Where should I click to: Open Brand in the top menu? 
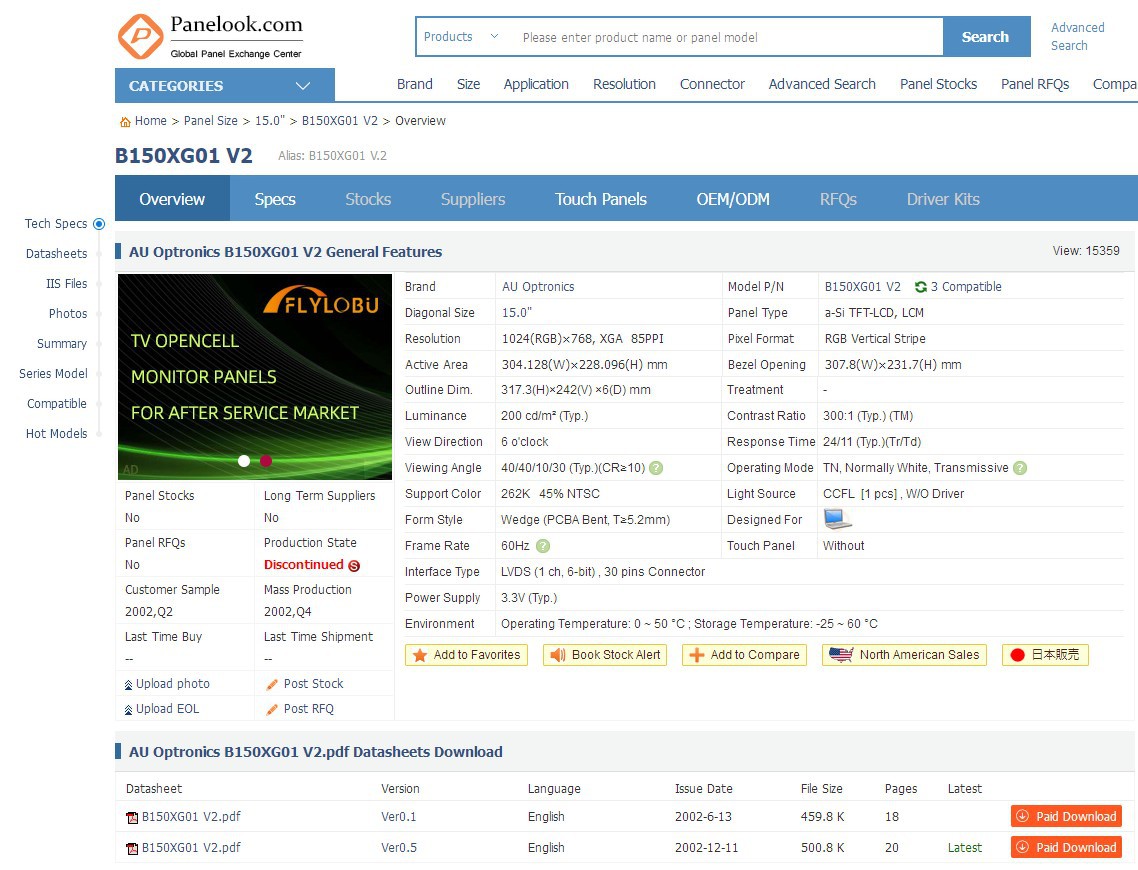(x=414, y=84)
